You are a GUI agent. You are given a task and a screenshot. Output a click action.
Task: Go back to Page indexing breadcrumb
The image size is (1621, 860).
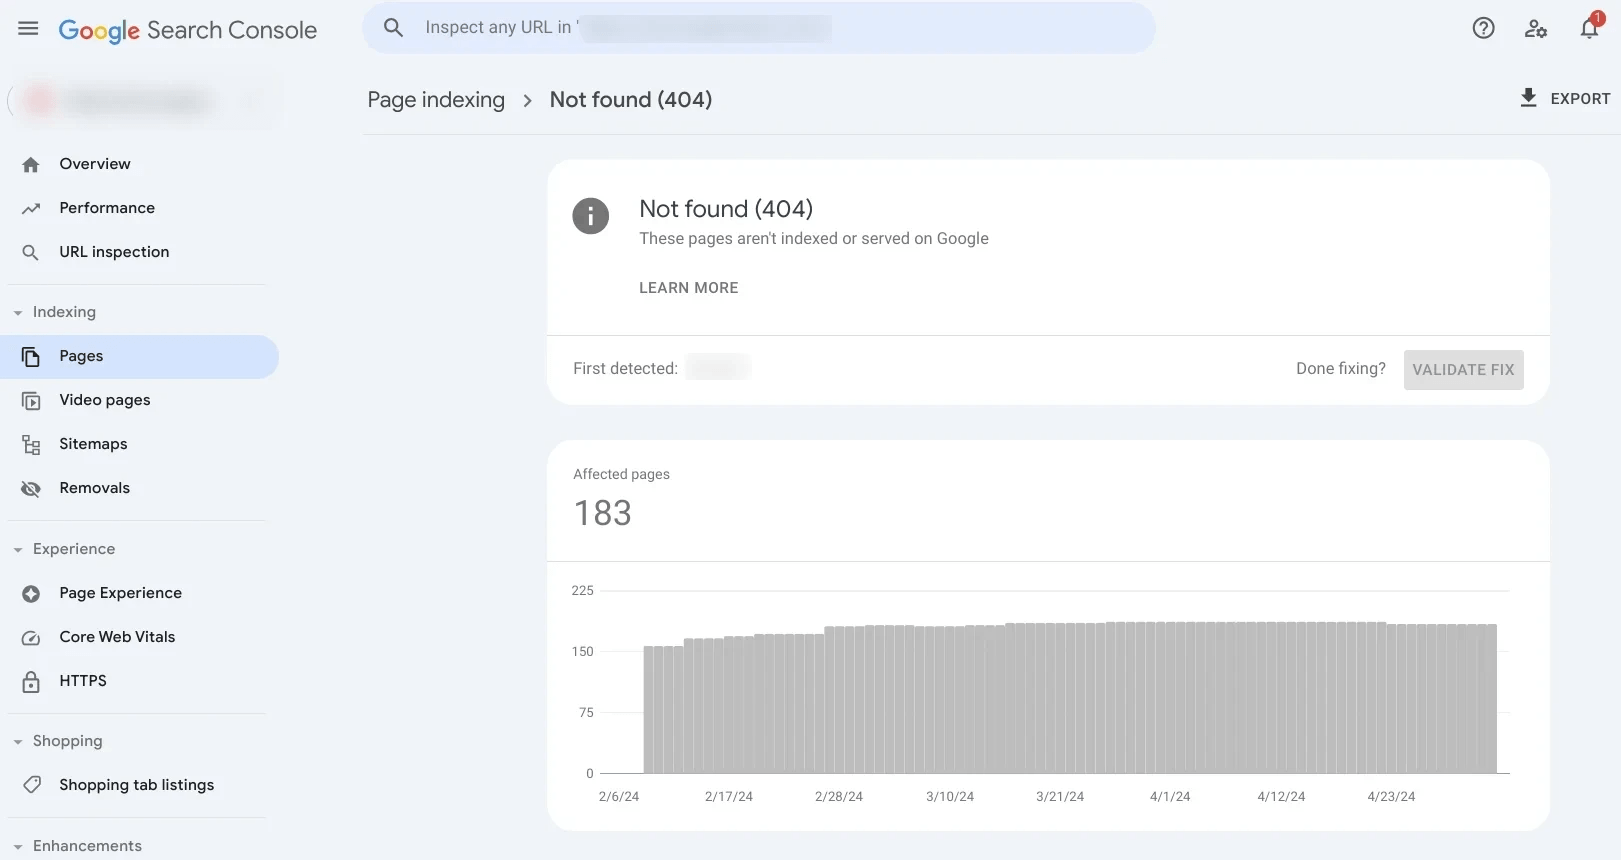pos(436,100)
